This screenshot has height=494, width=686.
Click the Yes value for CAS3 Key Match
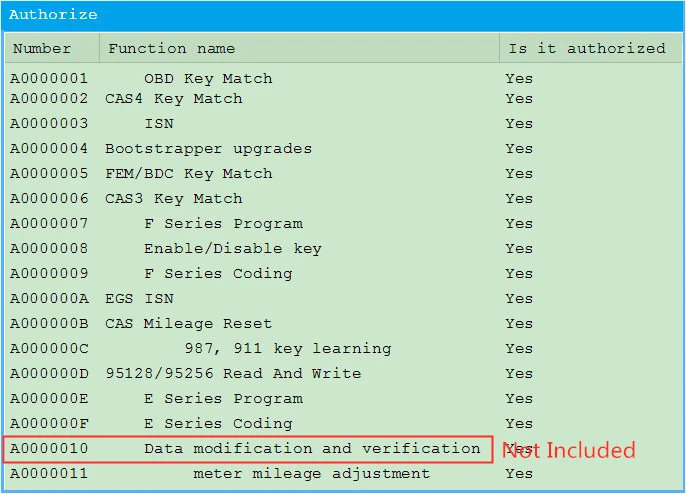[519, 198]
